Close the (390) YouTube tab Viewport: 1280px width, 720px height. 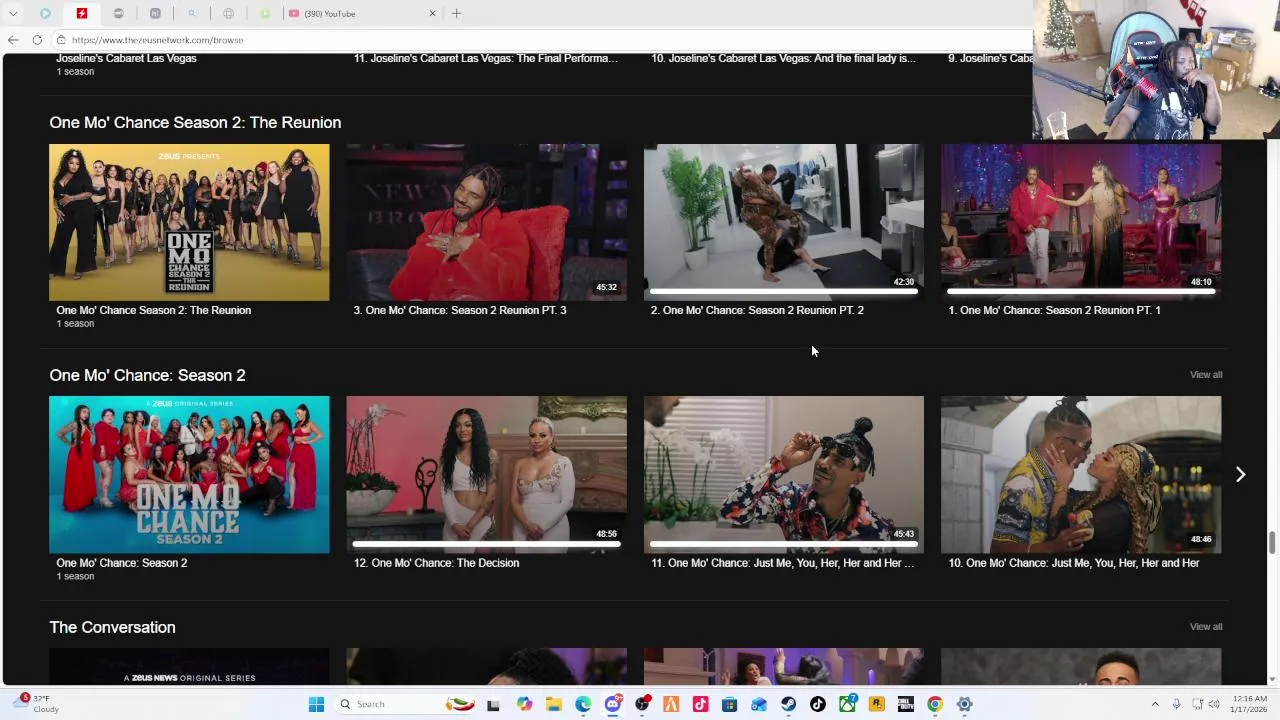432,13
